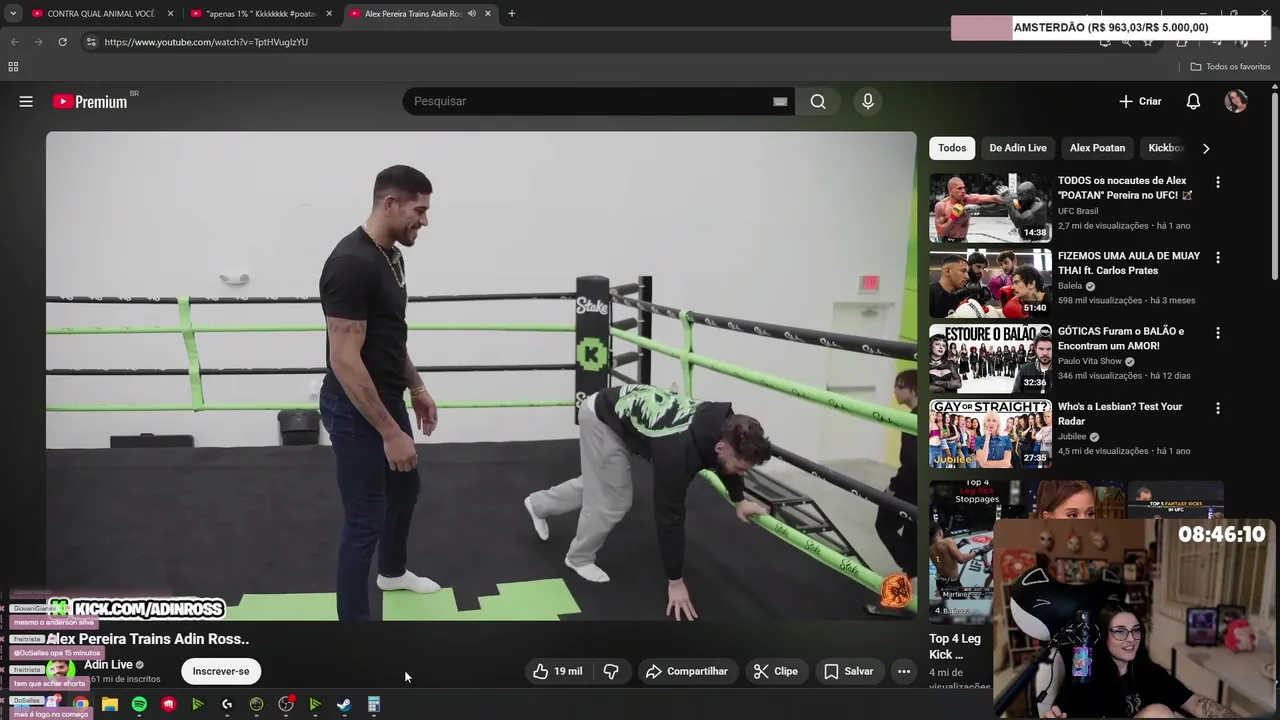Visit UFC Brasil channel name

click(x=1078, y=211)
